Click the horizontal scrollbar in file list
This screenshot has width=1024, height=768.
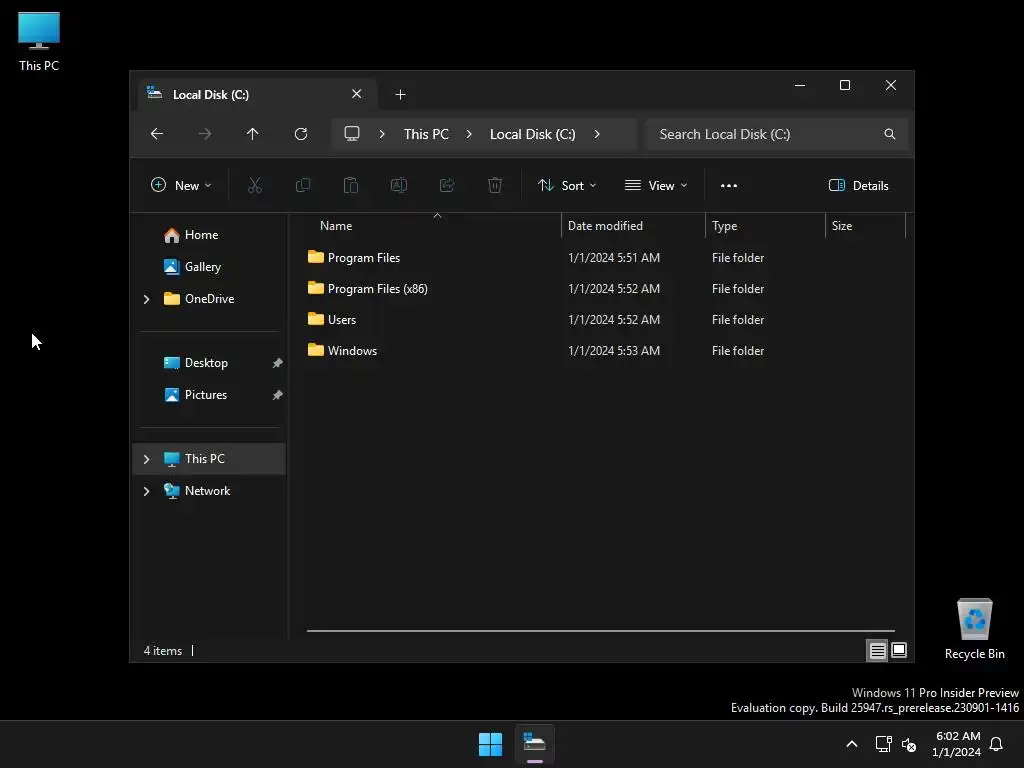(601, 631)
